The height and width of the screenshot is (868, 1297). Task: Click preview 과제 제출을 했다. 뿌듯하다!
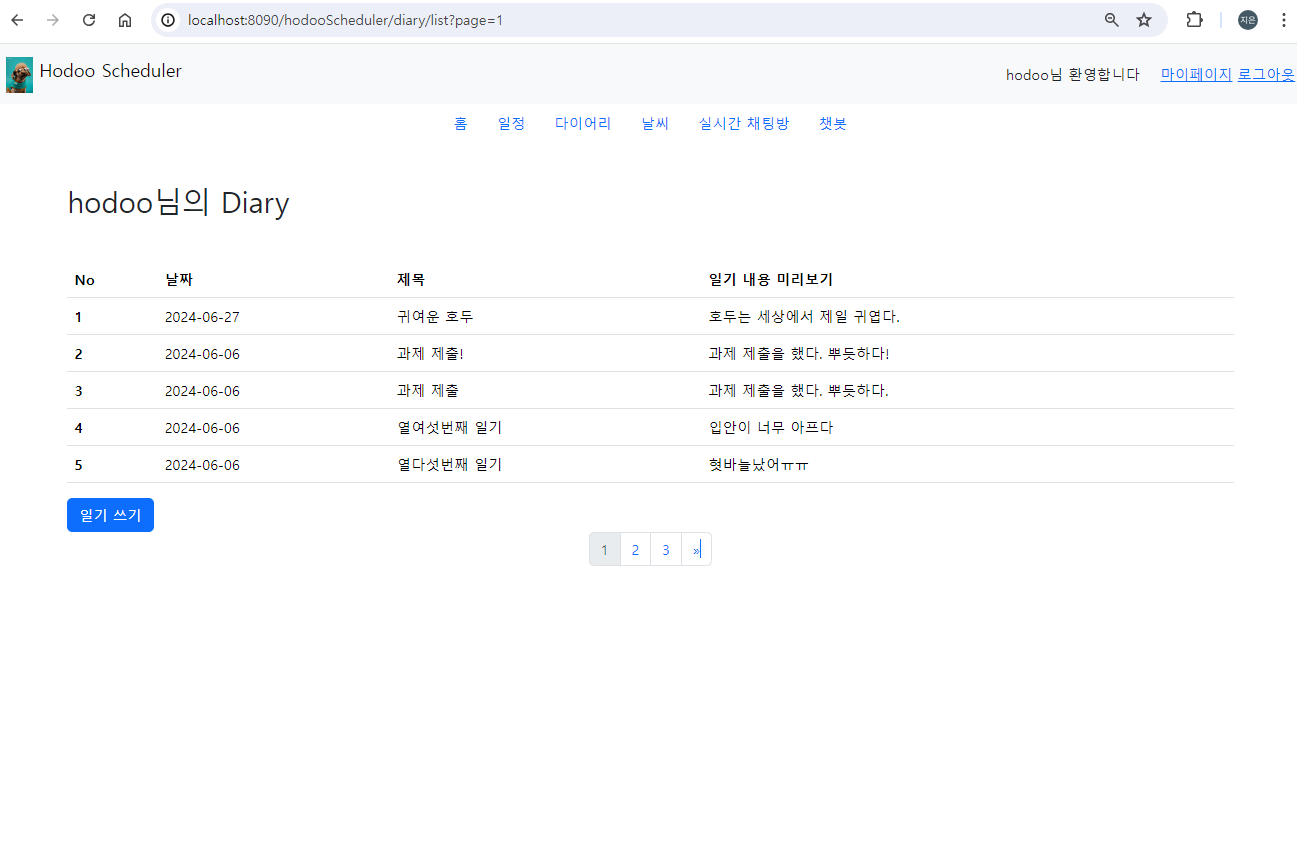799,354
